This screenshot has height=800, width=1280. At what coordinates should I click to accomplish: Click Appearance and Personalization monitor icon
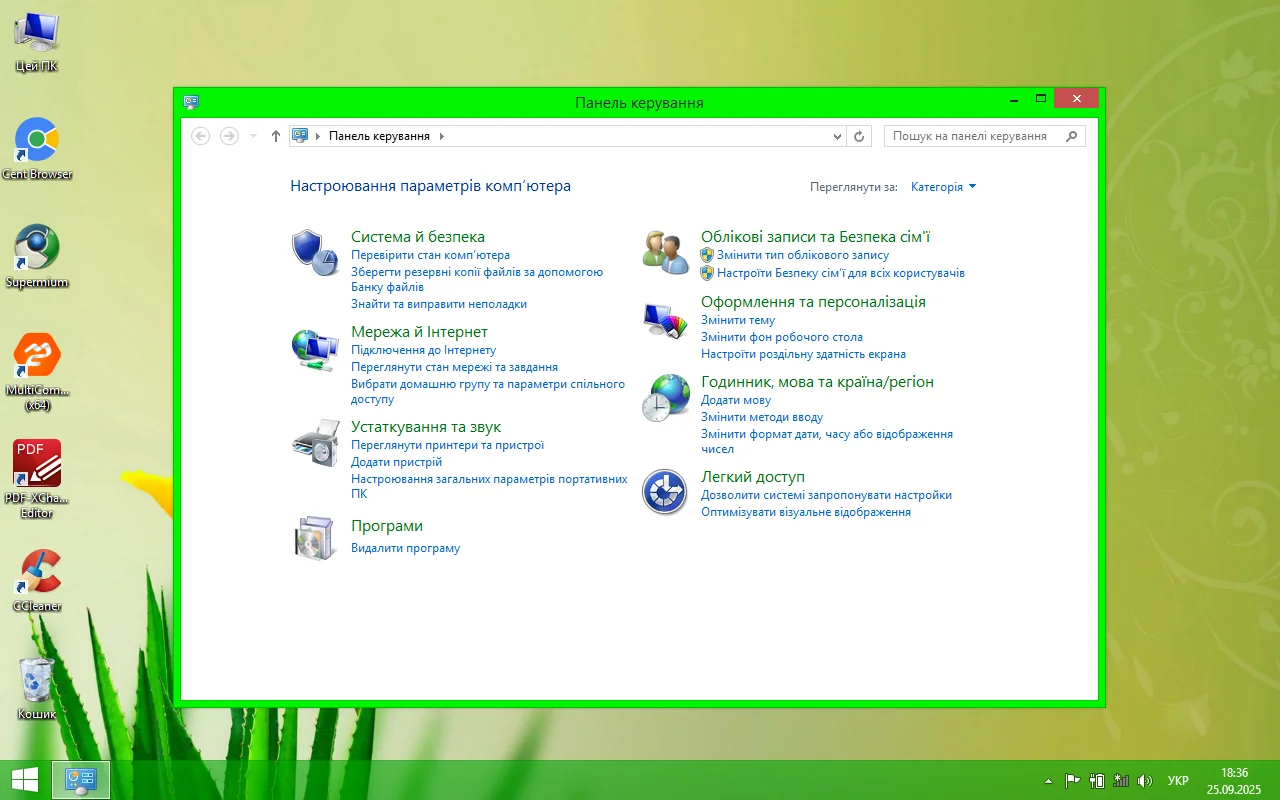[666, 319]
